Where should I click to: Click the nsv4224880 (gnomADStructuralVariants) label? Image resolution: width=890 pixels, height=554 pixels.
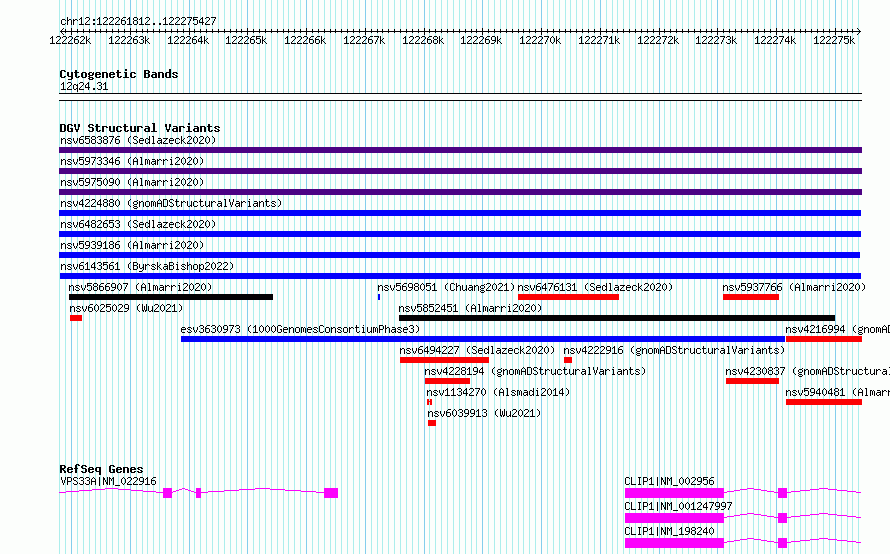[171, 203]
